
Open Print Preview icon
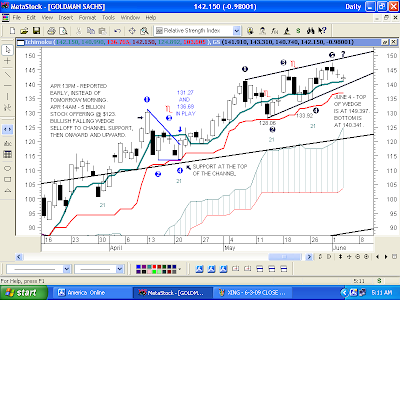tap(63, 31)
